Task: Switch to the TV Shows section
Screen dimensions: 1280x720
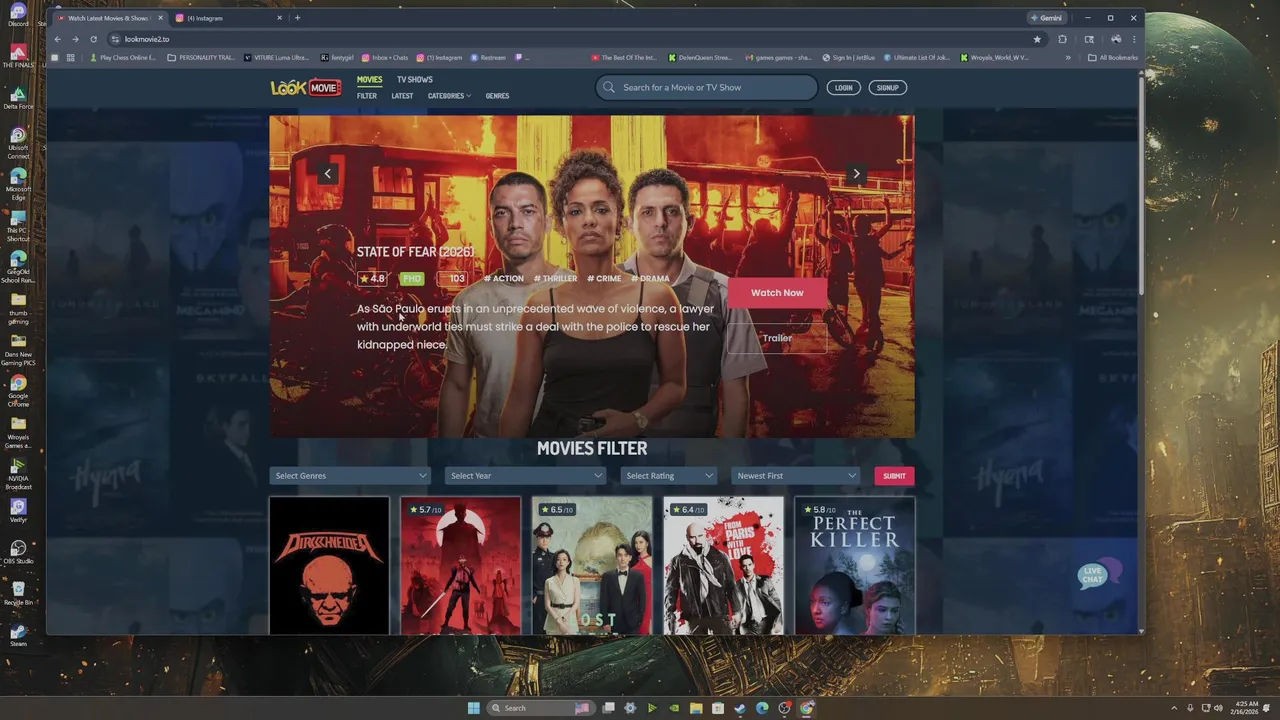Action: [414, 80]
